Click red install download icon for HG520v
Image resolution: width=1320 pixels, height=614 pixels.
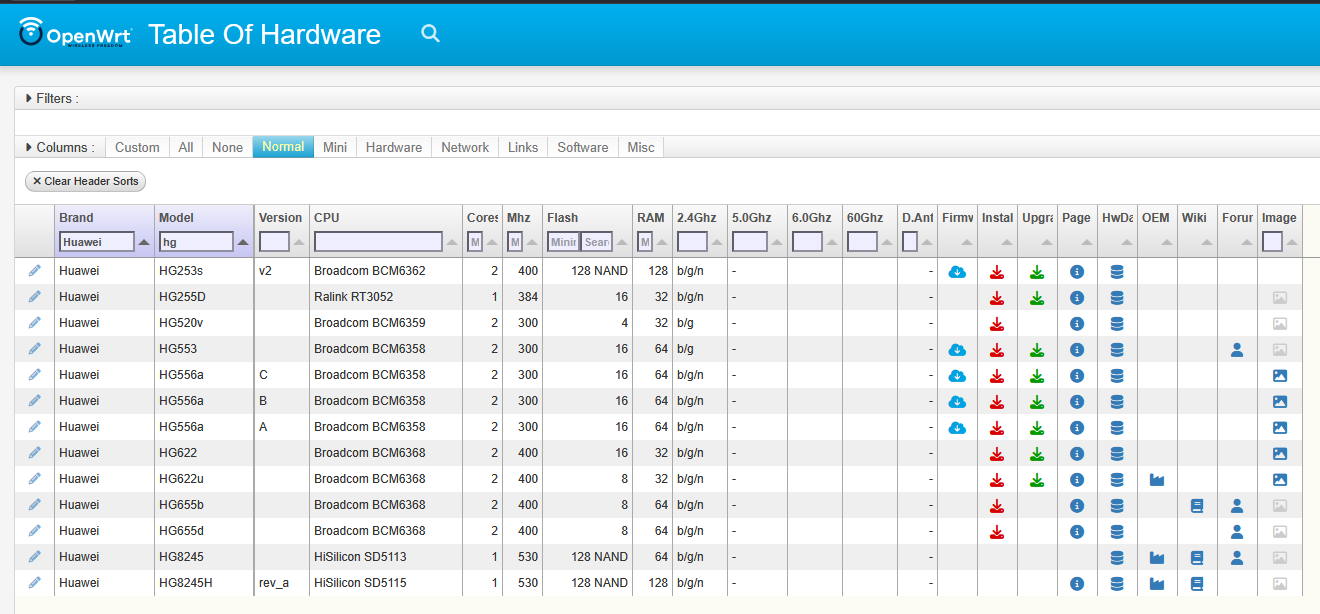pyautogui.click(x=997, y=323)
